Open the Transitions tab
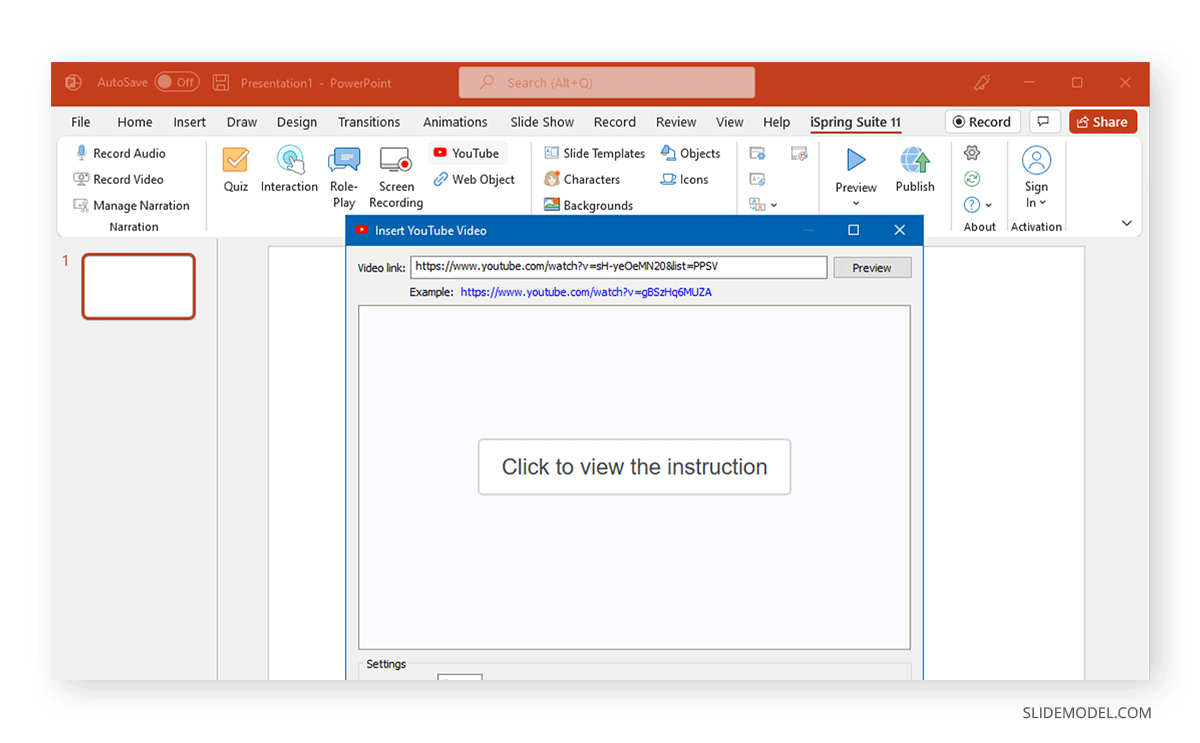Screen dimensions: 1200x743 [369, 122]
